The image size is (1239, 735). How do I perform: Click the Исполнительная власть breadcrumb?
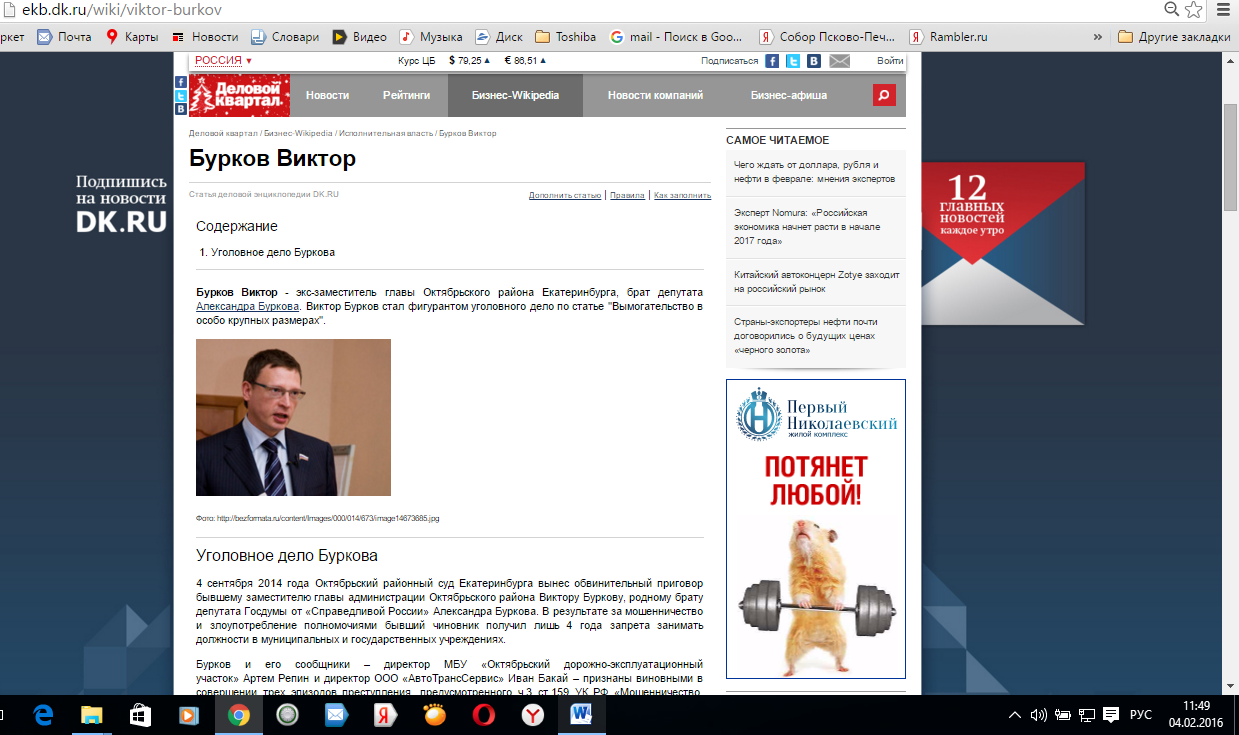point(385,133)
